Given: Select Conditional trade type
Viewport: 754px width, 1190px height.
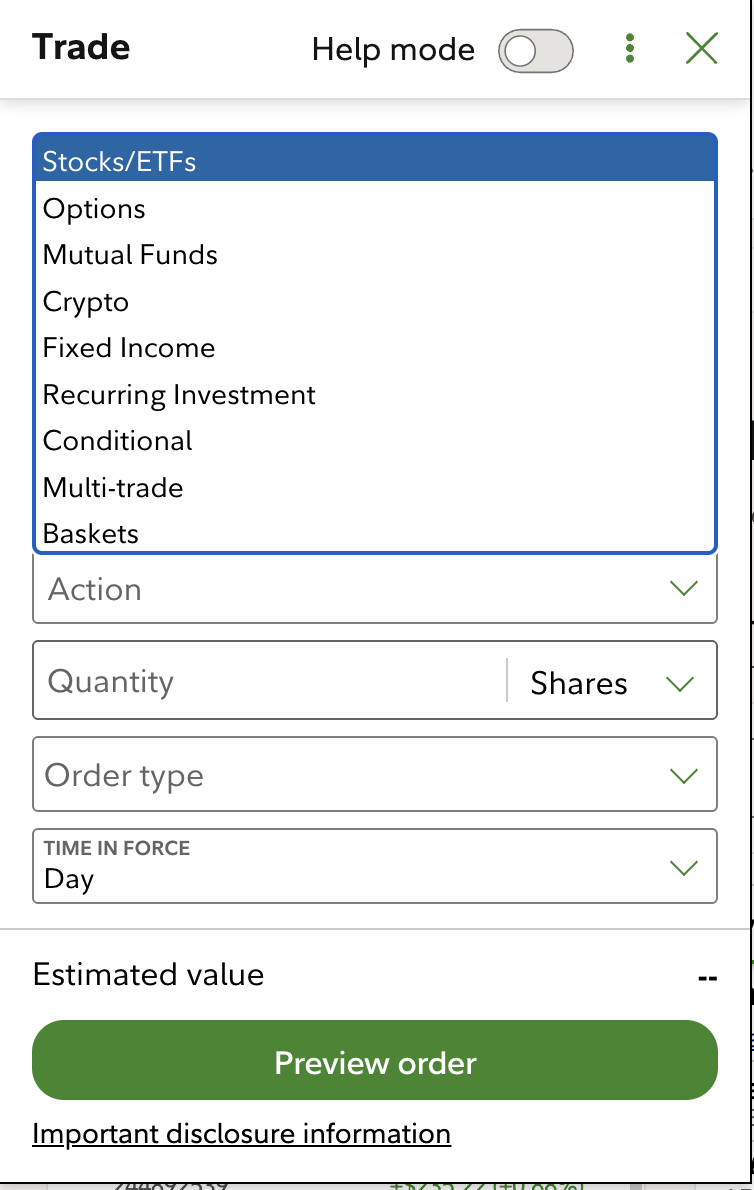Looking at the screenshot, I should [375, 441].
